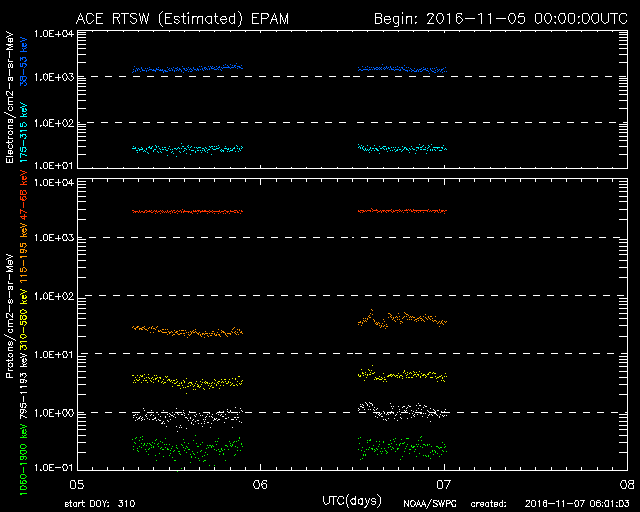The height and width of the screenshot is (512, 640).
Task: Click the Electrons/cm2-s-sr-MeV axis label
Action: pos(10,100)
